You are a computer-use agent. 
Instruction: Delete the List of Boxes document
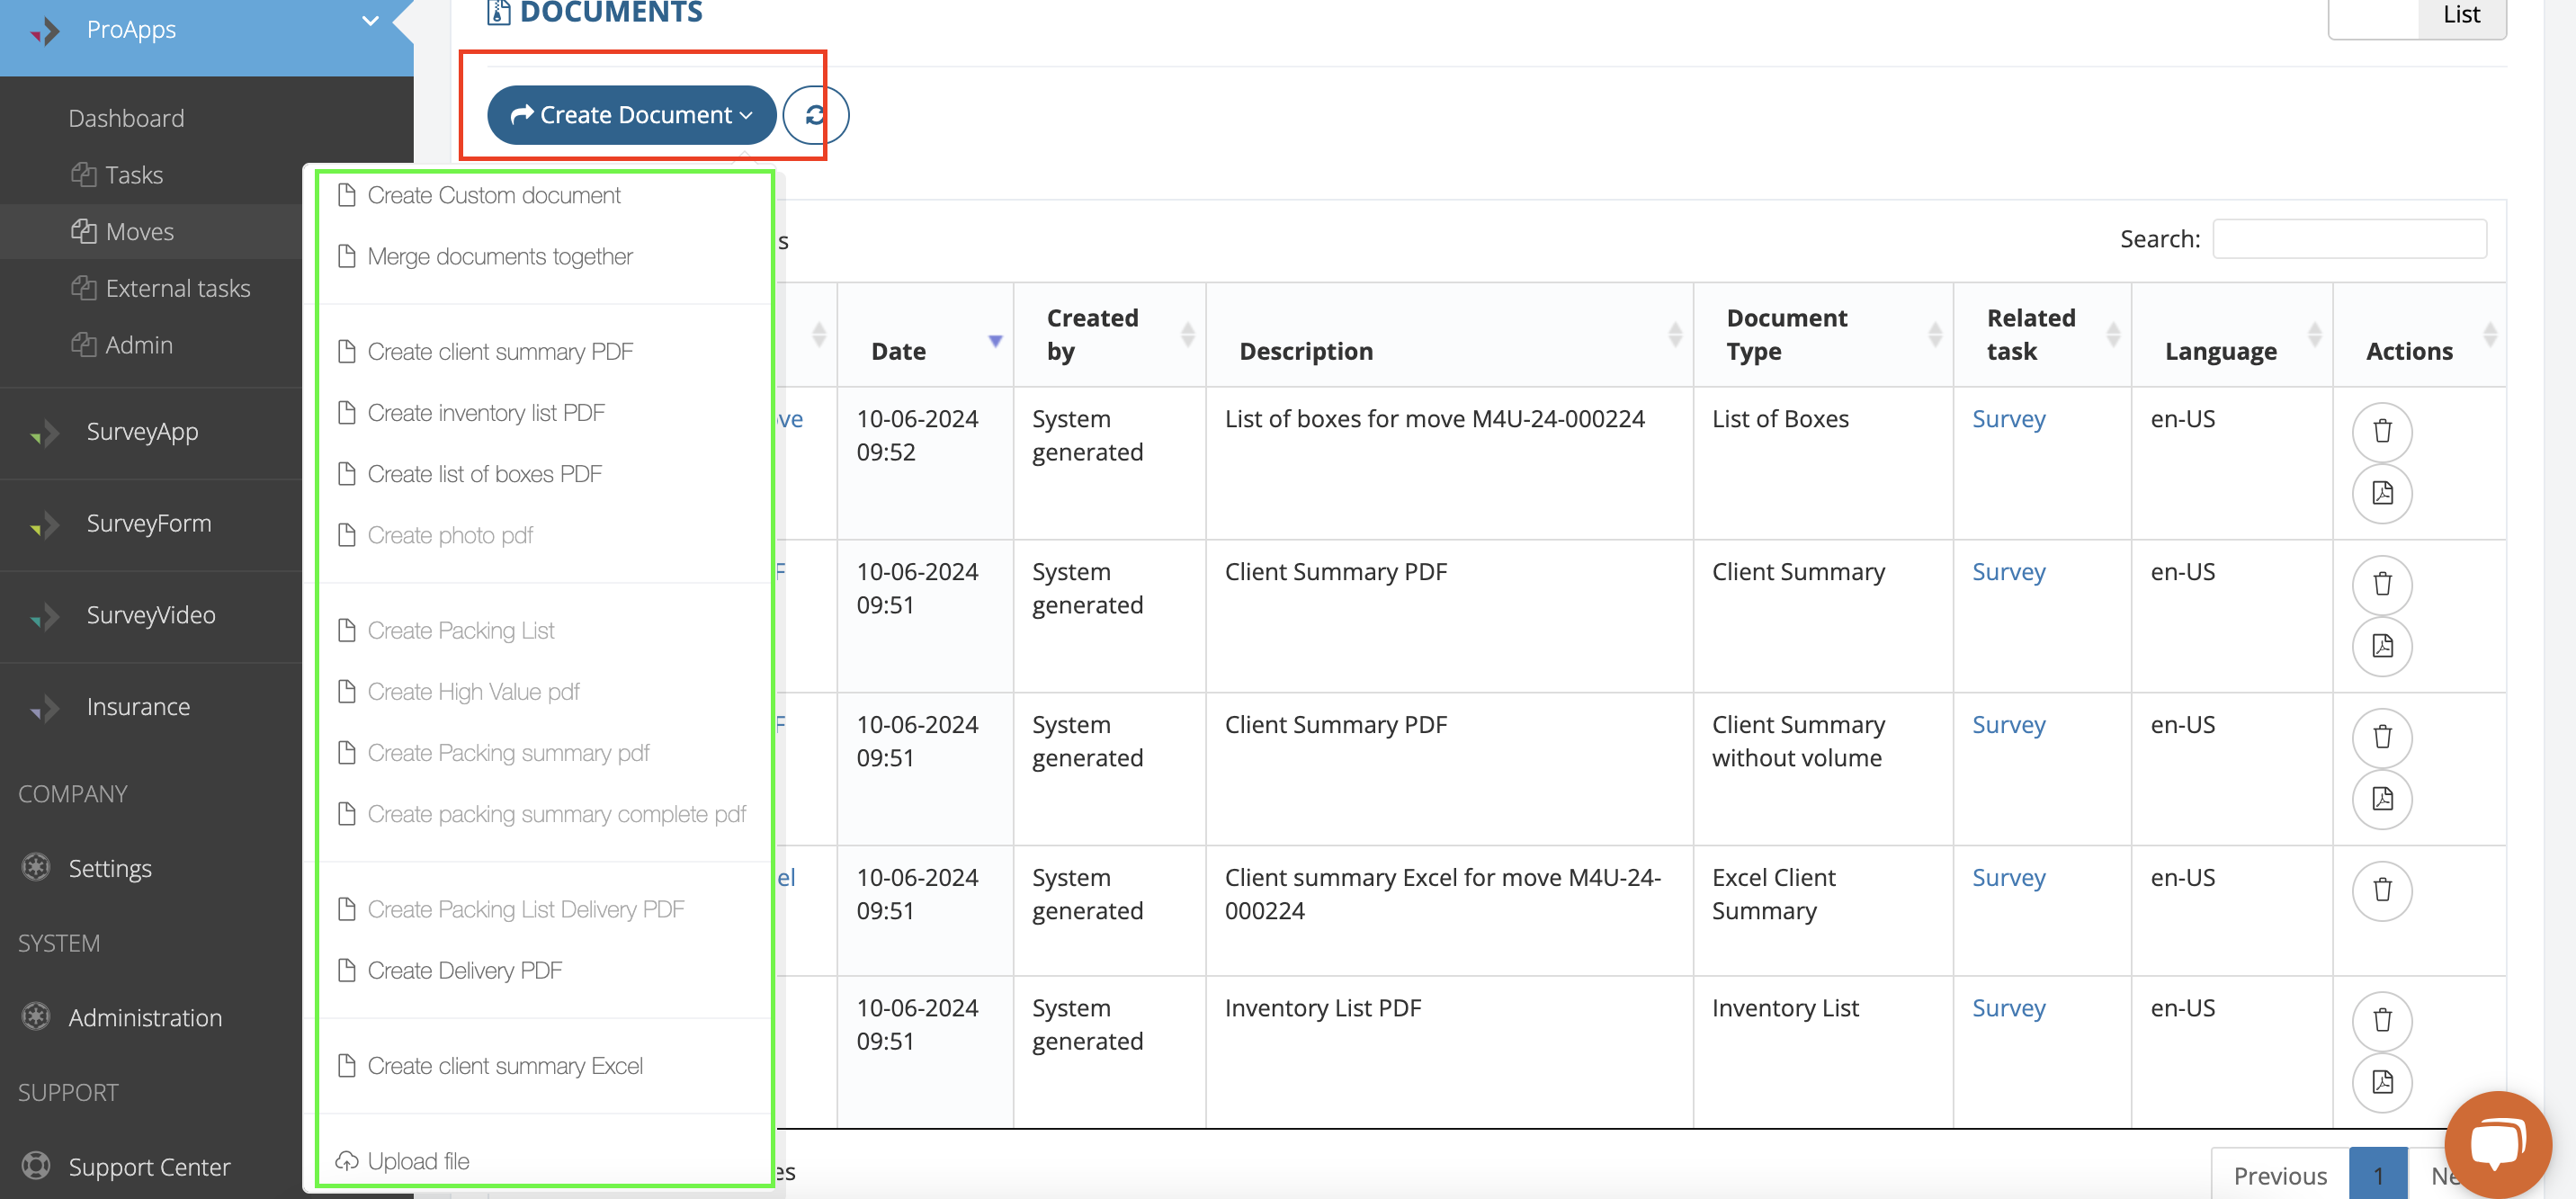tap(2382, 431)
